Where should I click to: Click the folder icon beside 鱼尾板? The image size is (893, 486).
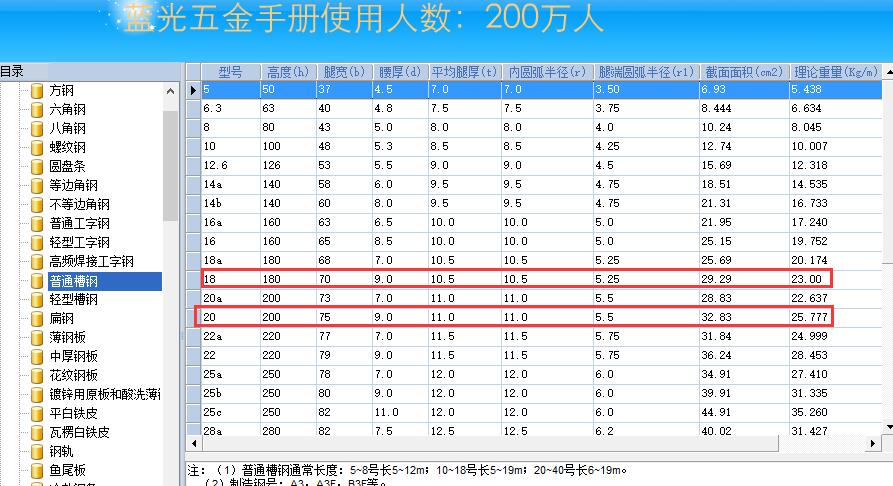[37, 471]
